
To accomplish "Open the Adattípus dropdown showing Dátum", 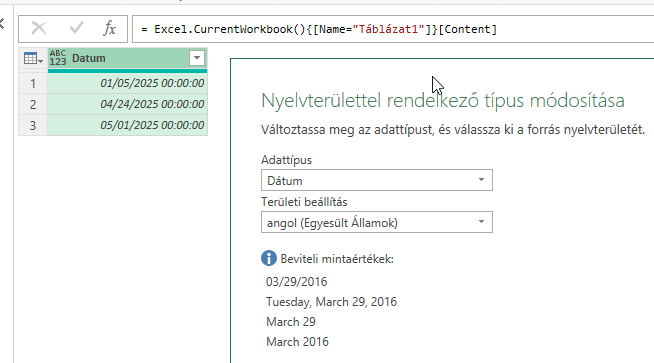I will [377, 180].
